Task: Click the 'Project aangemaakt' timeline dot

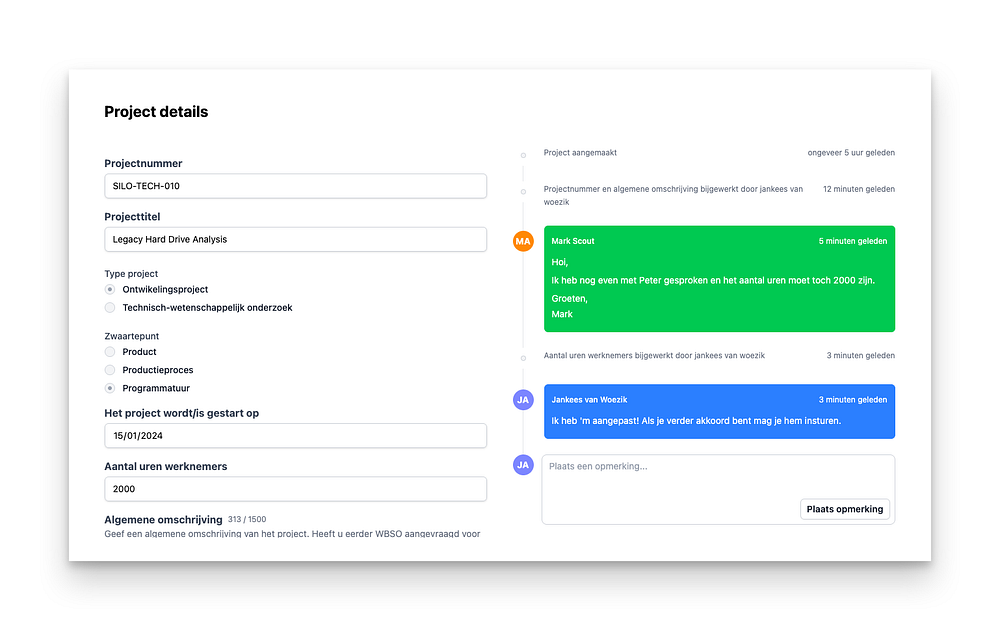Action: click(x=523, y=155)
